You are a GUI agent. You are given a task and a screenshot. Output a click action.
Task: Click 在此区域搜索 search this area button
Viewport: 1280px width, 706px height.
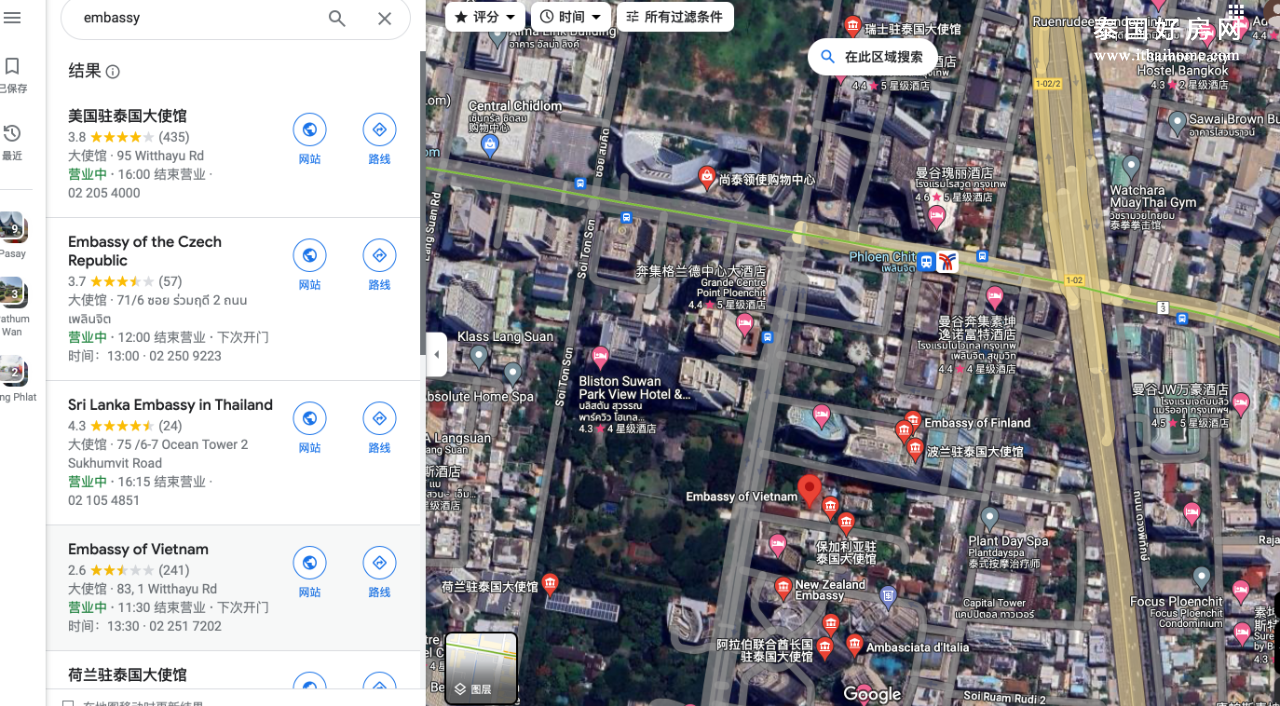(x=872, y=57)
